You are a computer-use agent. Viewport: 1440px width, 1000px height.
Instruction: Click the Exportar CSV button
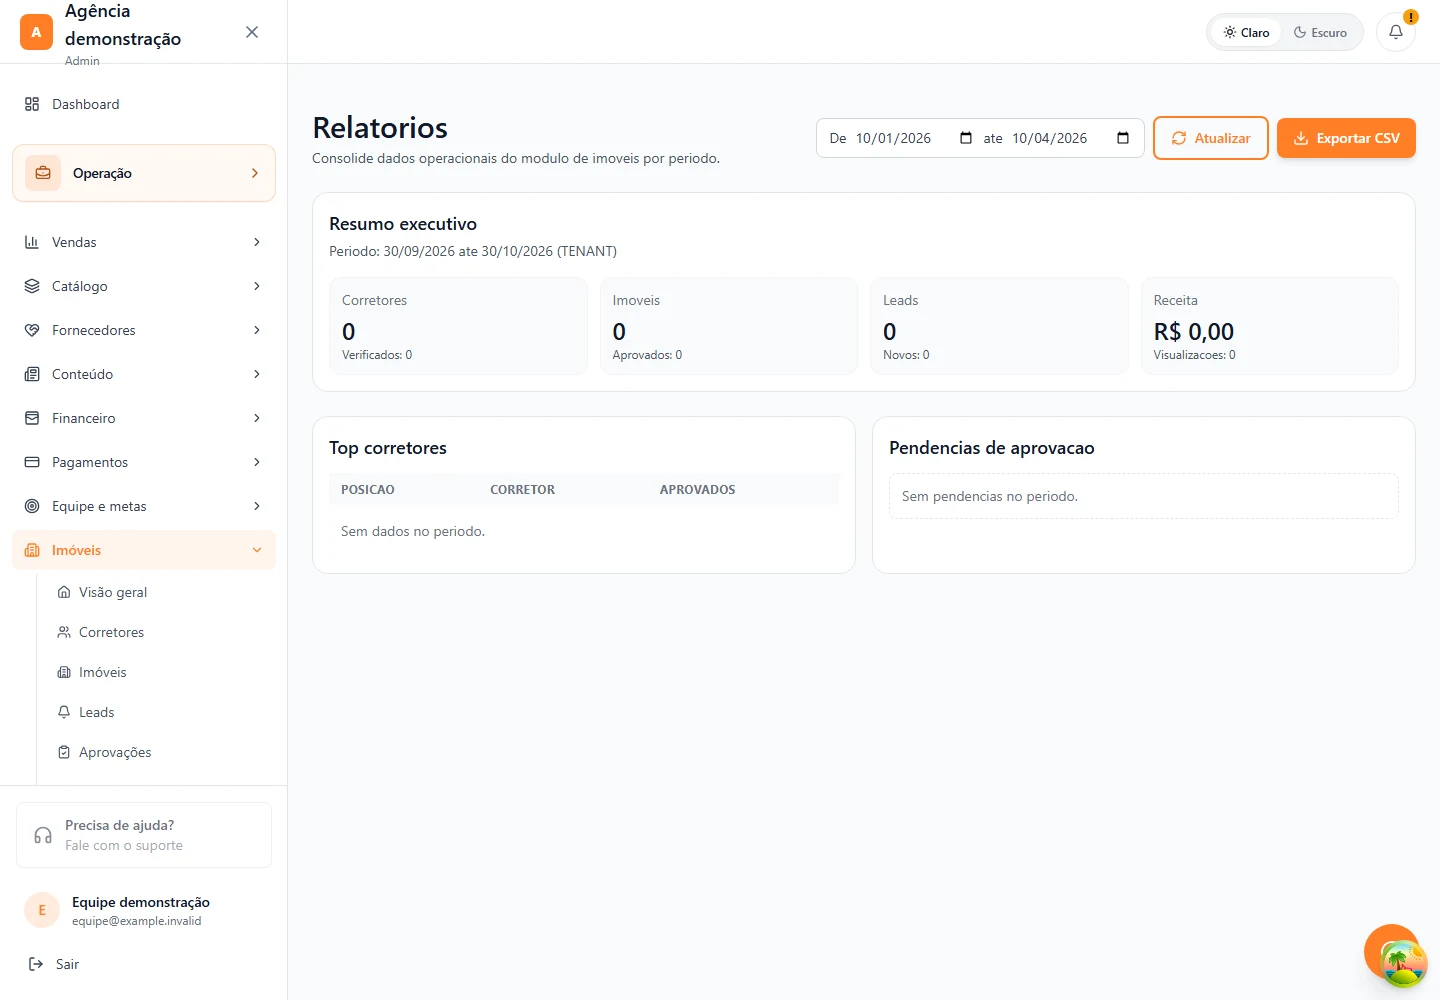pos(1346,138)
